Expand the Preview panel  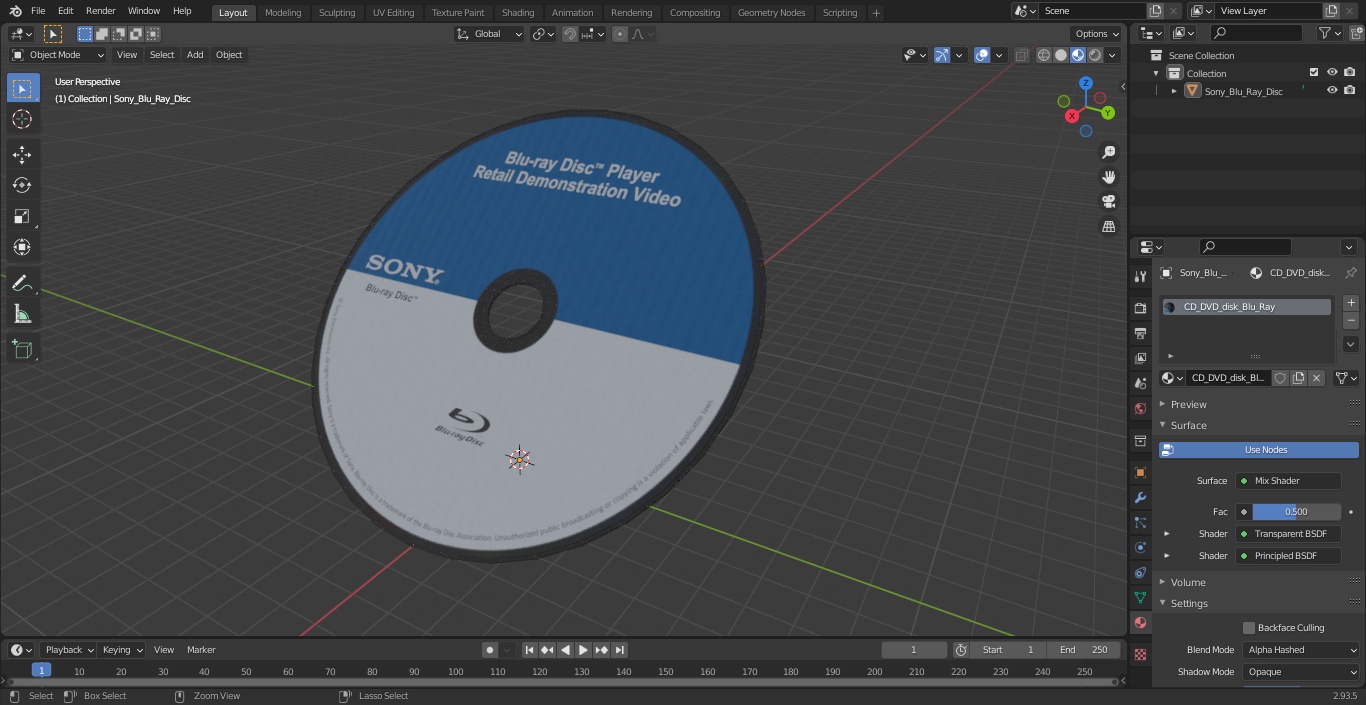pyautogui.click(x=1188, y=404)
